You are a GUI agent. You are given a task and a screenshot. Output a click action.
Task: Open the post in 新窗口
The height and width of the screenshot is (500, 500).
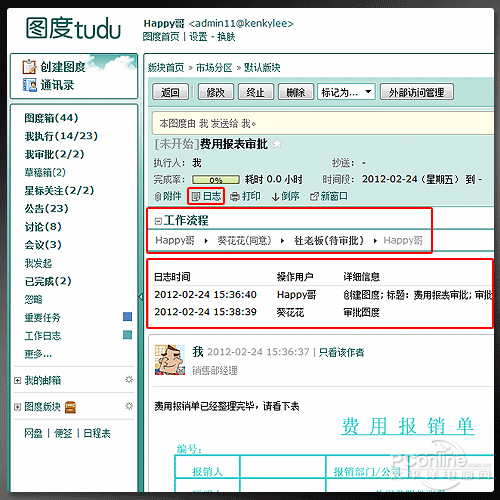[329, 196]
